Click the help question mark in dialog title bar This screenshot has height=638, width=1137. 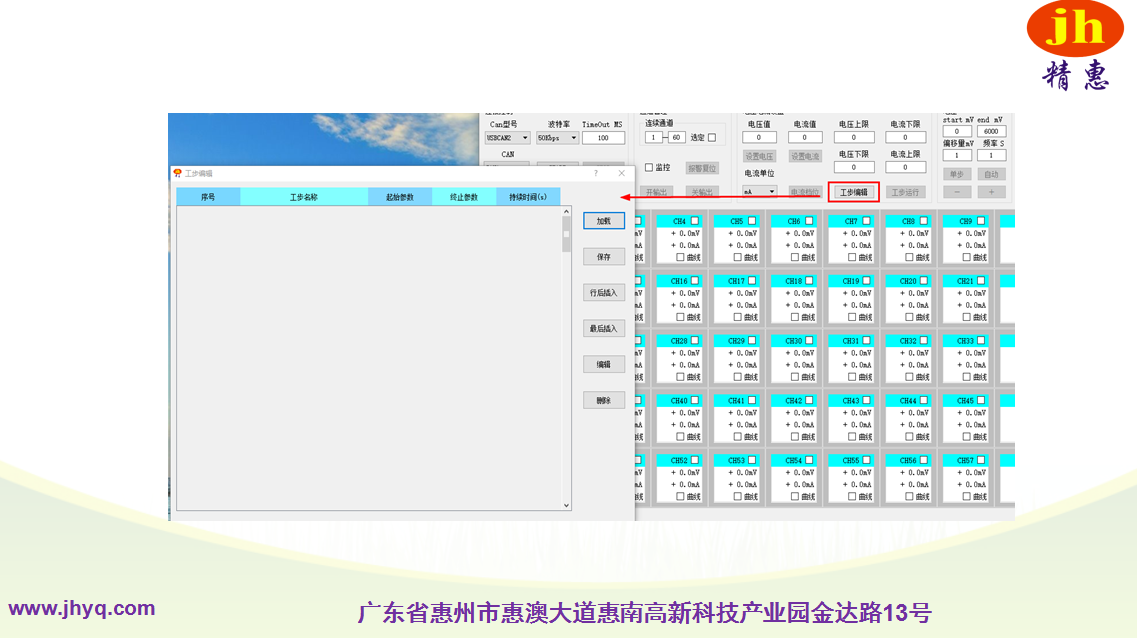pos(596,173)
